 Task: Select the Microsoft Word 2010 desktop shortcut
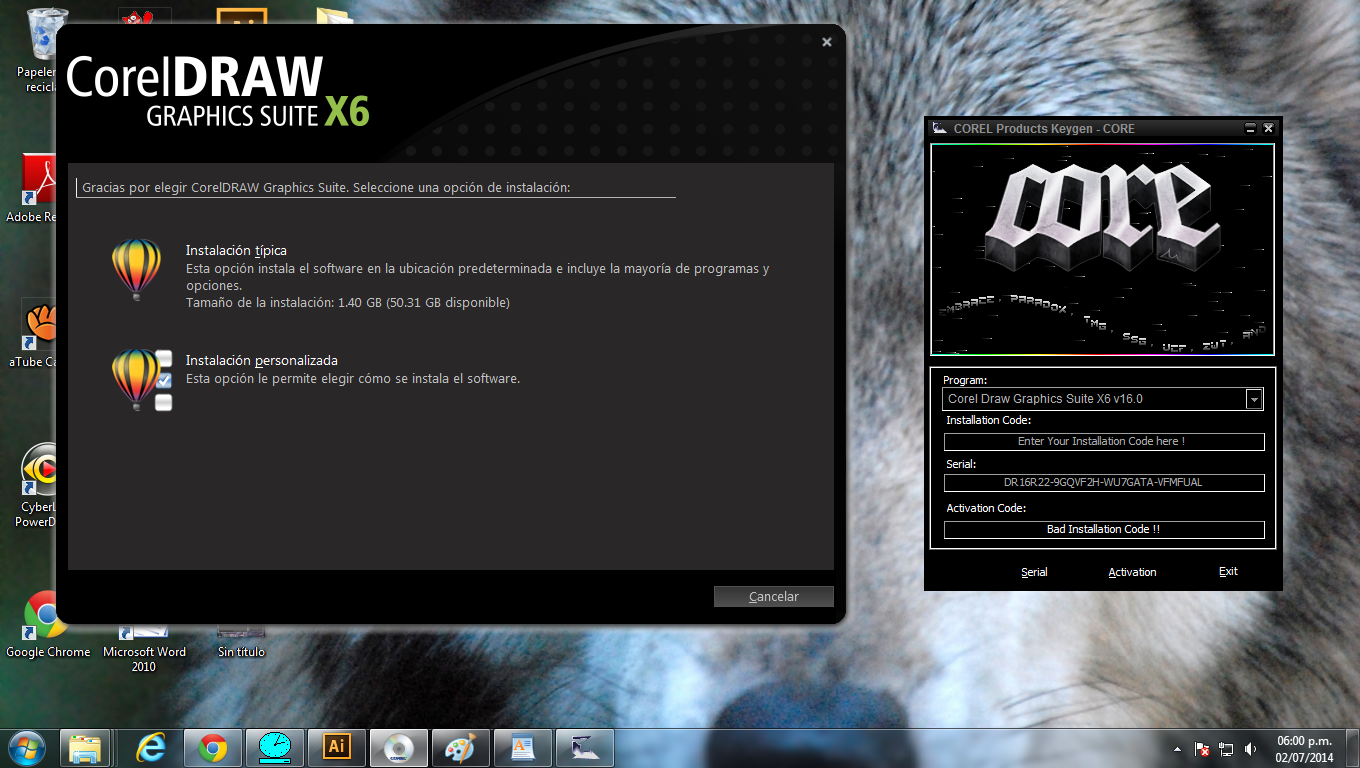(x=144, y=648)
